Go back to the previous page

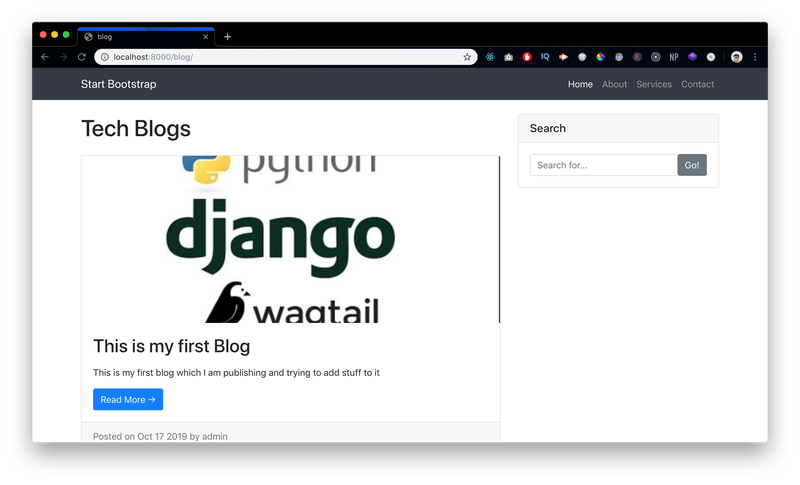(45, 57)
